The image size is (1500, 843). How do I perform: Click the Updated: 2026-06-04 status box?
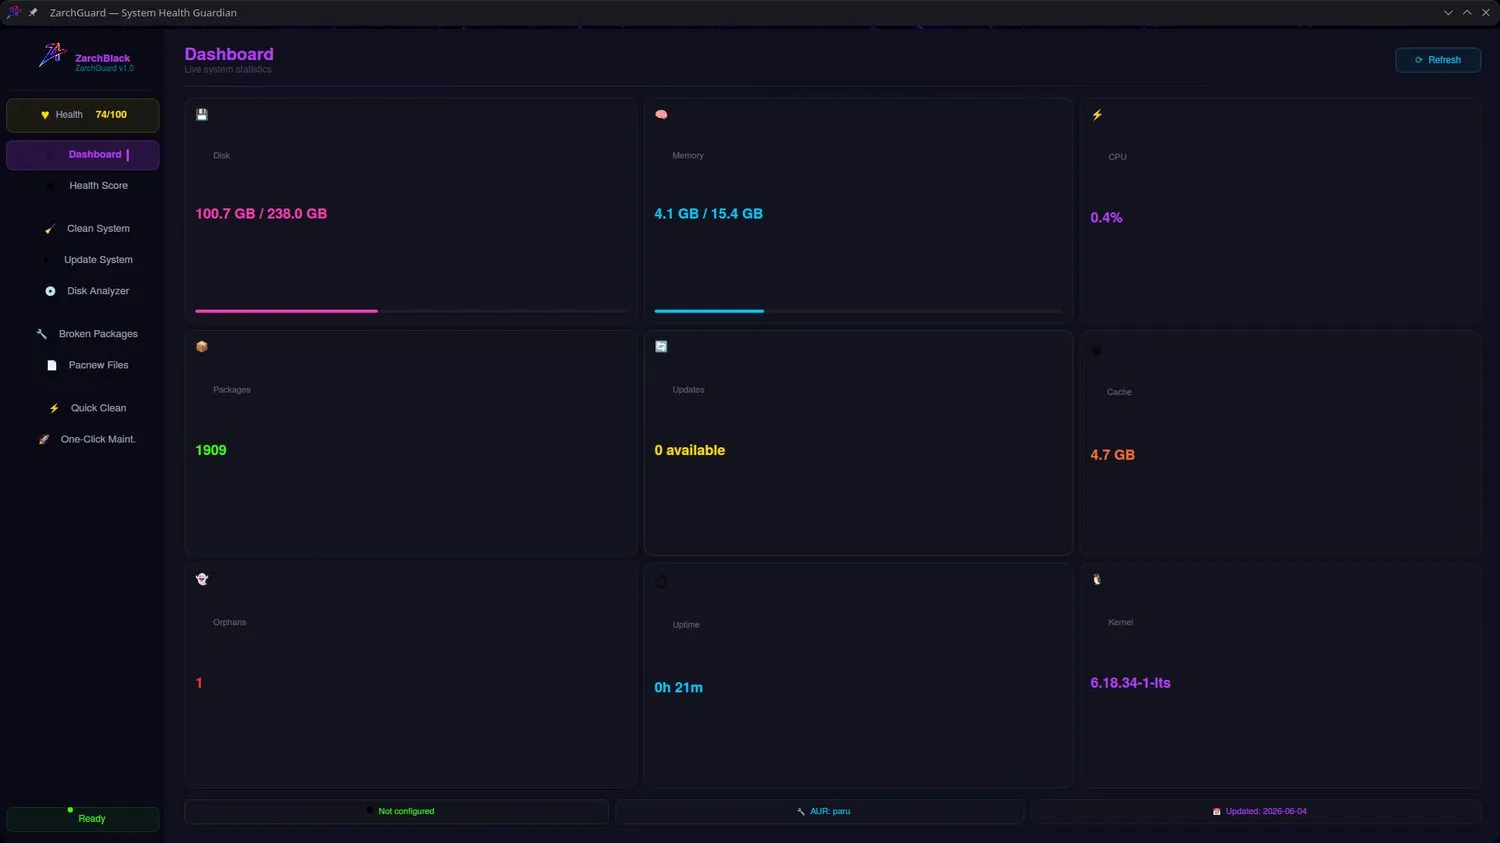(x=1256, y=811)
